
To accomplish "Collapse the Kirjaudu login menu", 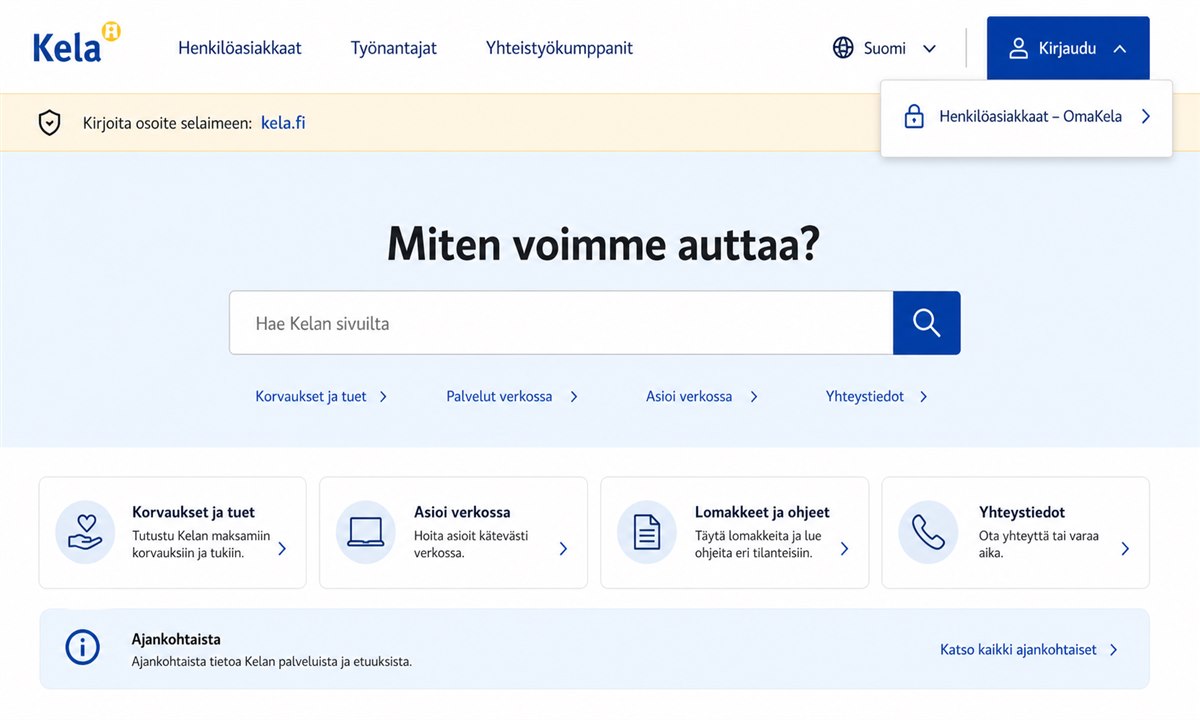I will (1068, 48).
